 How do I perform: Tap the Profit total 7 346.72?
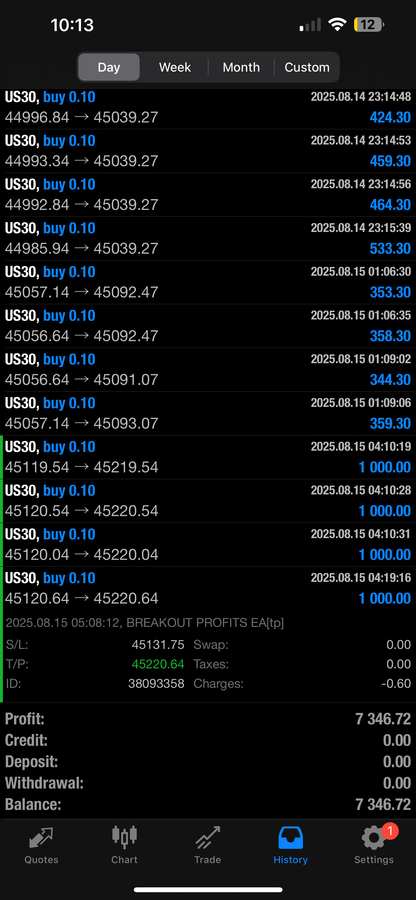coord(383,719)
